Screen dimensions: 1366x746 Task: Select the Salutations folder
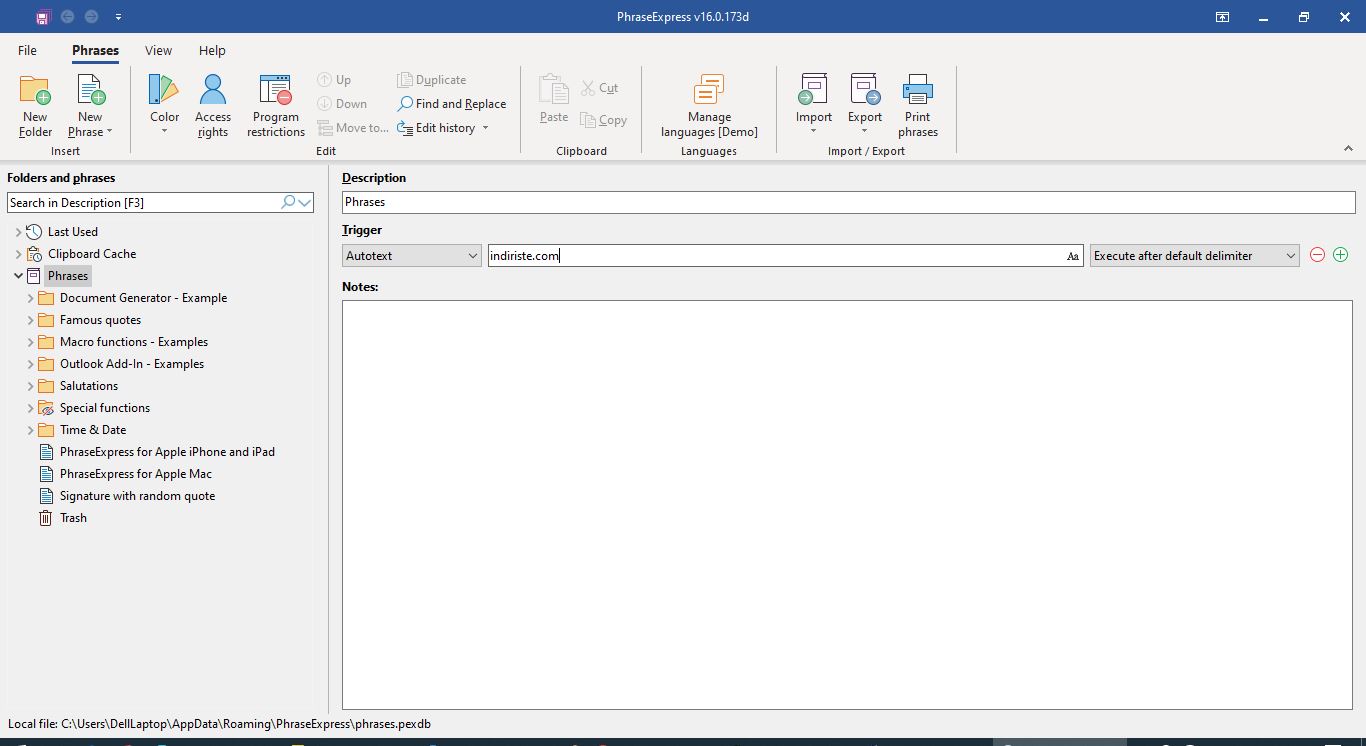pyautogui.click(x=89, y=386)
